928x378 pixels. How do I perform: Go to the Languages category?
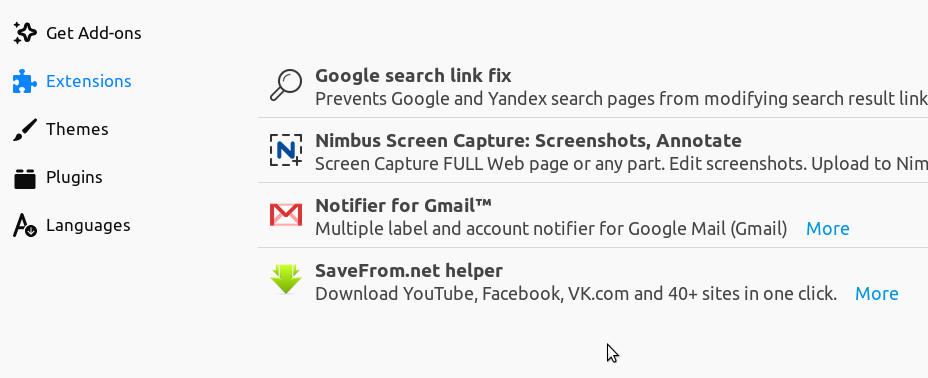88,225
